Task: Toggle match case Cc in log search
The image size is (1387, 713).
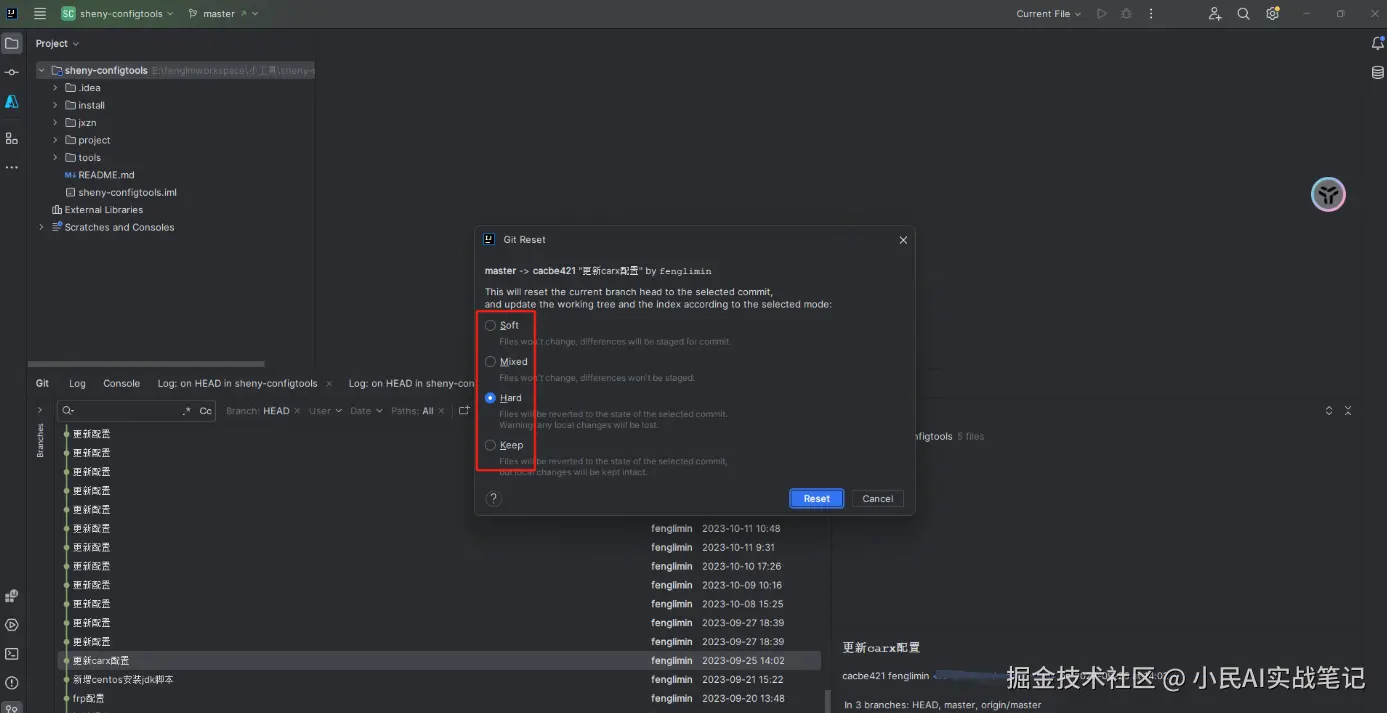Action: pos(206,411)
